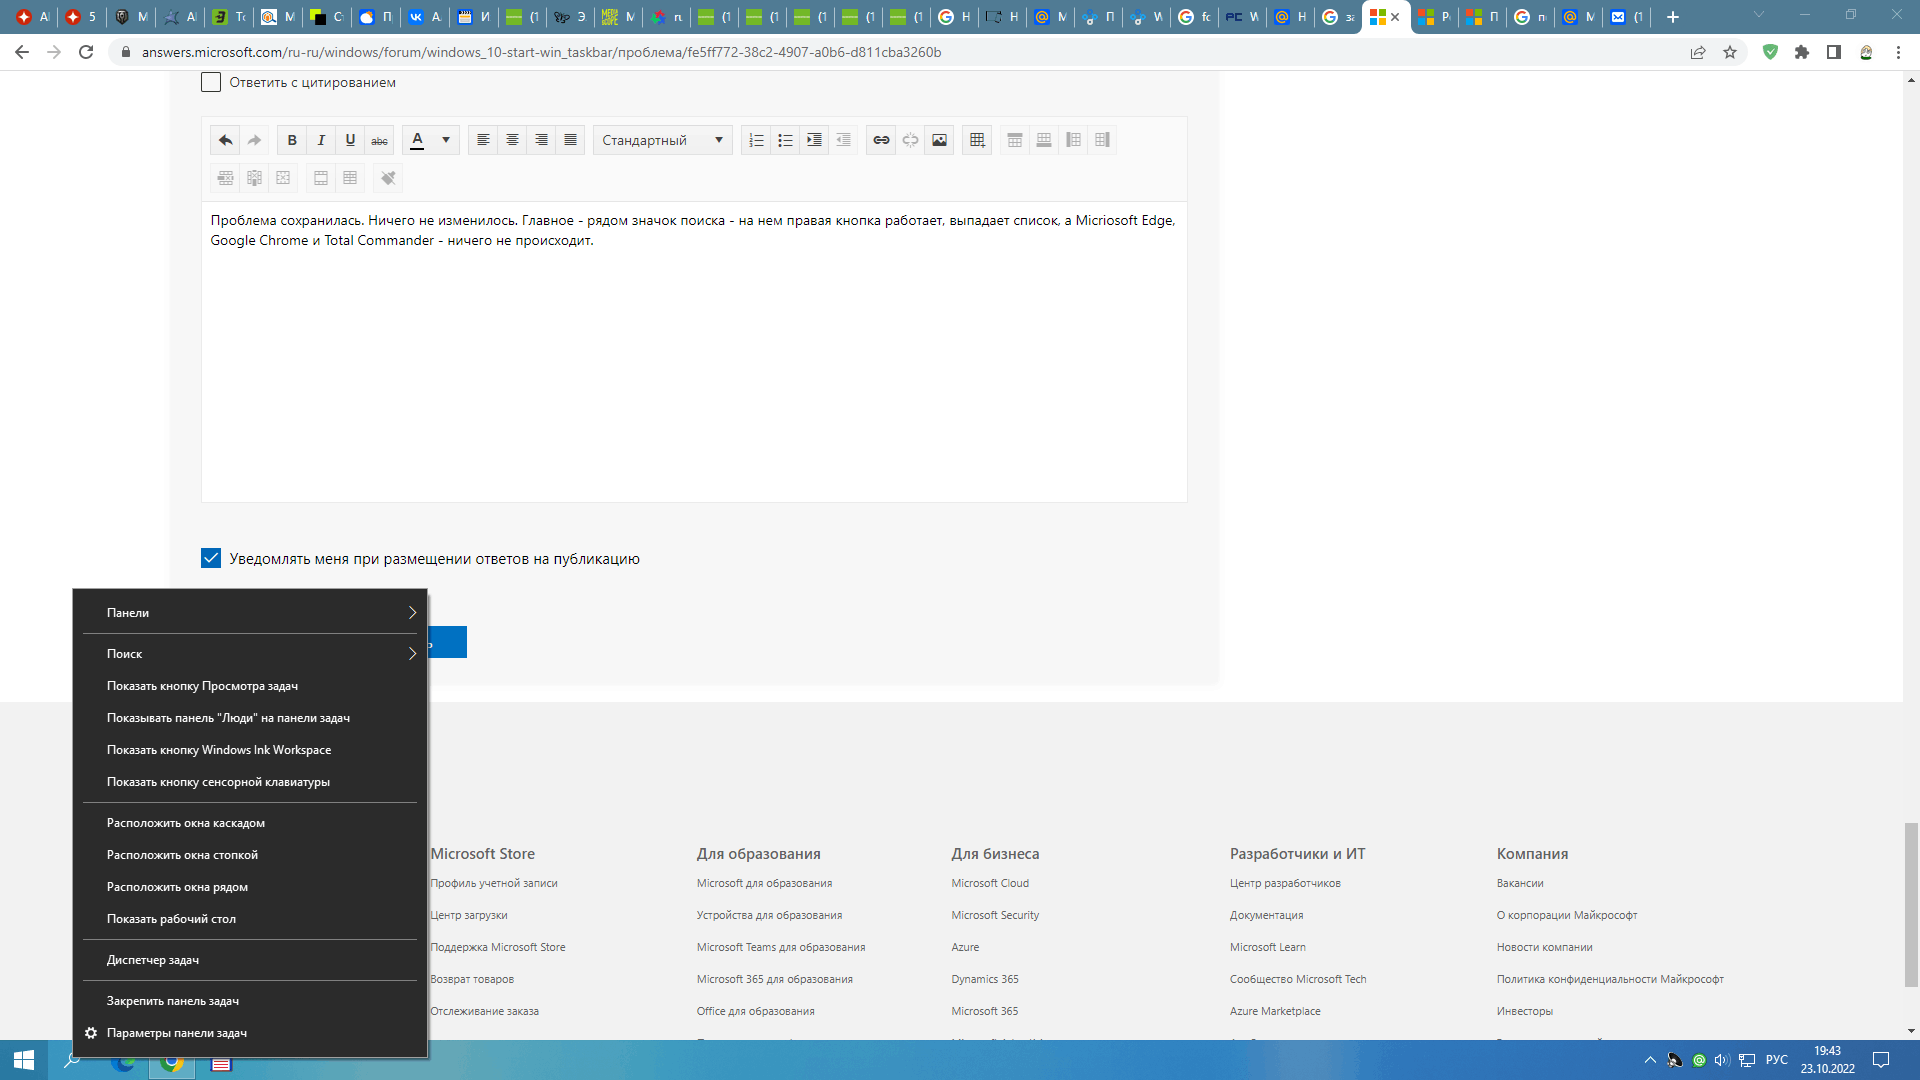Increase indent in the reply editor
1920x1080 pixels.
tap(814, 140)
